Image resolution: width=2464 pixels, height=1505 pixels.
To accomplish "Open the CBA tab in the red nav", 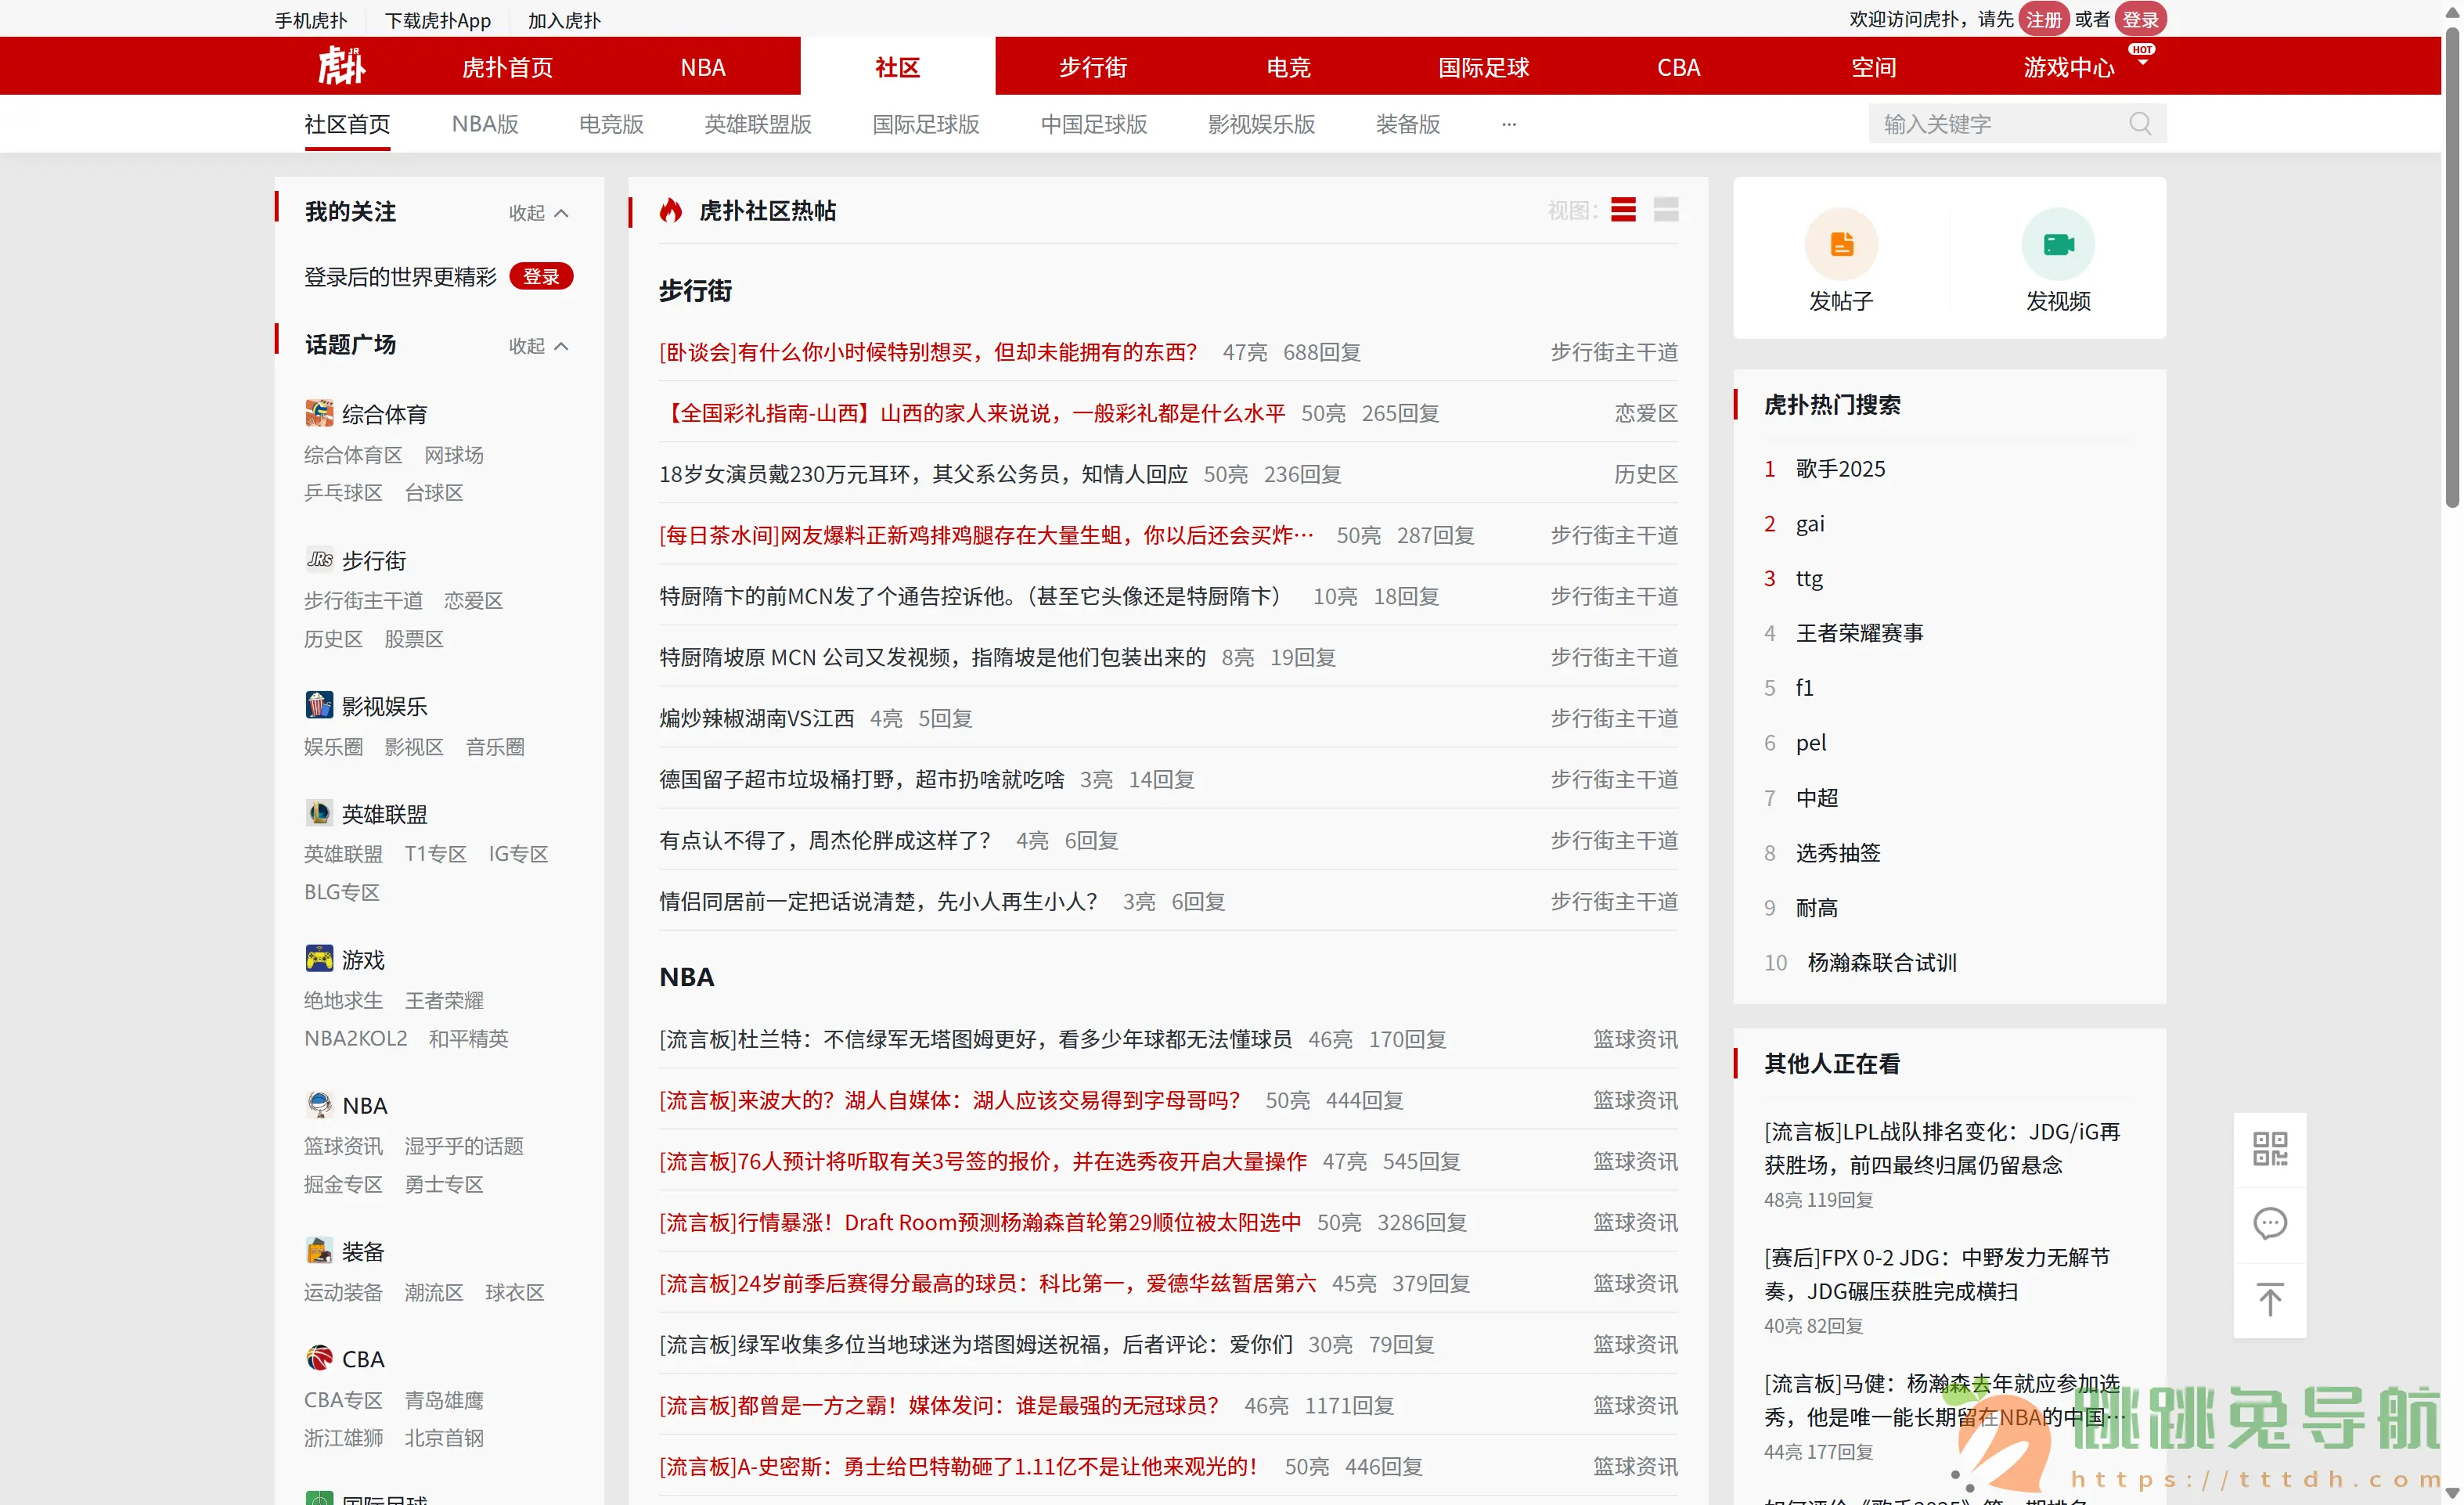I will tap(1678, 67).
